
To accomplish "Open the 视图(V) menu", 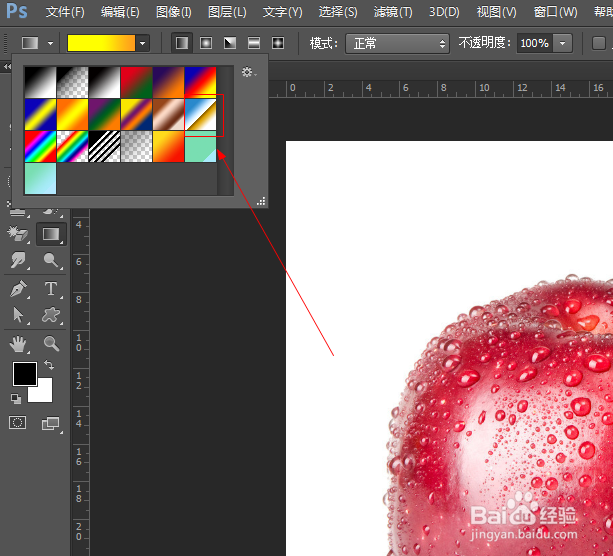I will 496,12.
